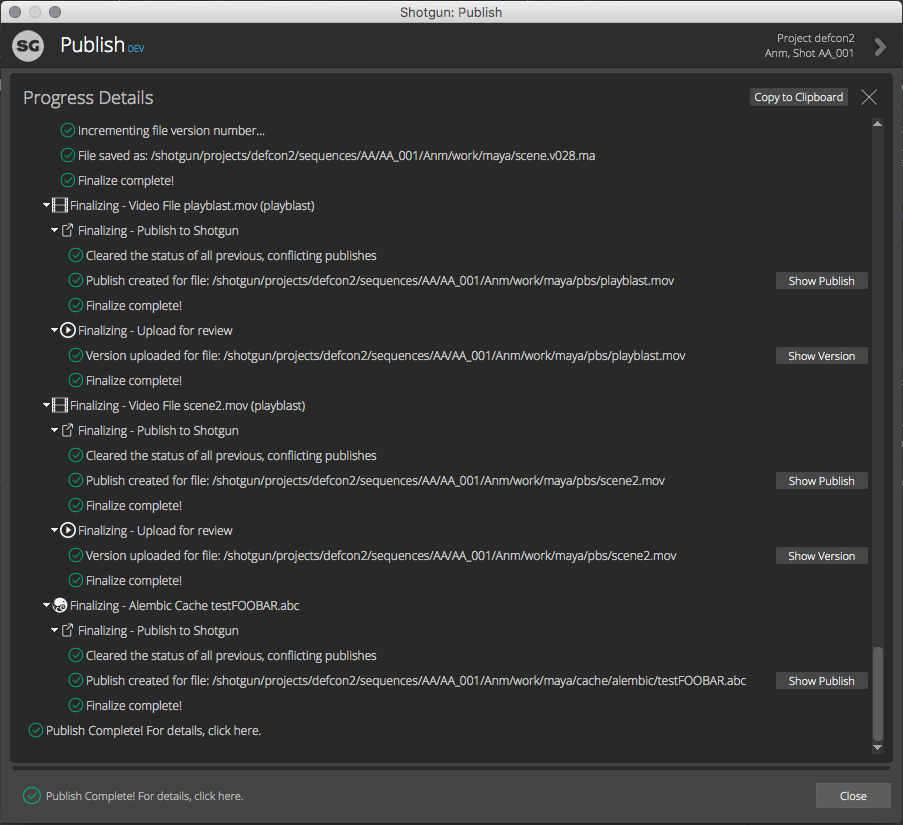The width and height of the screenshot is (903, 825).
Task: Collapse Finalizing - Alembic Cache testFOOBAR.abc
Action: (x=47, y=605)
